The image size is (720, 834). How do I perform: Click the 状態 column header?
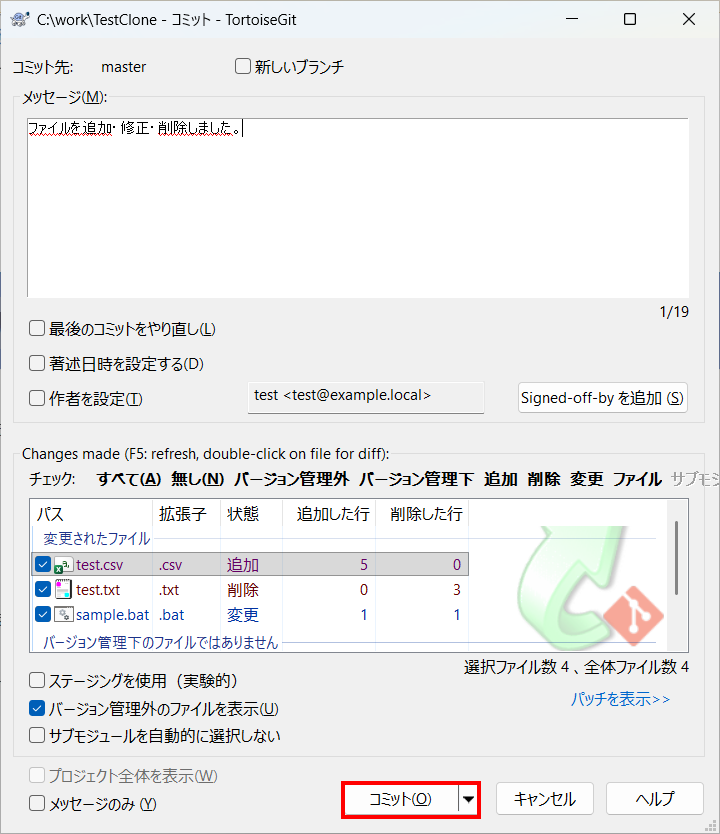pos(243,514)
